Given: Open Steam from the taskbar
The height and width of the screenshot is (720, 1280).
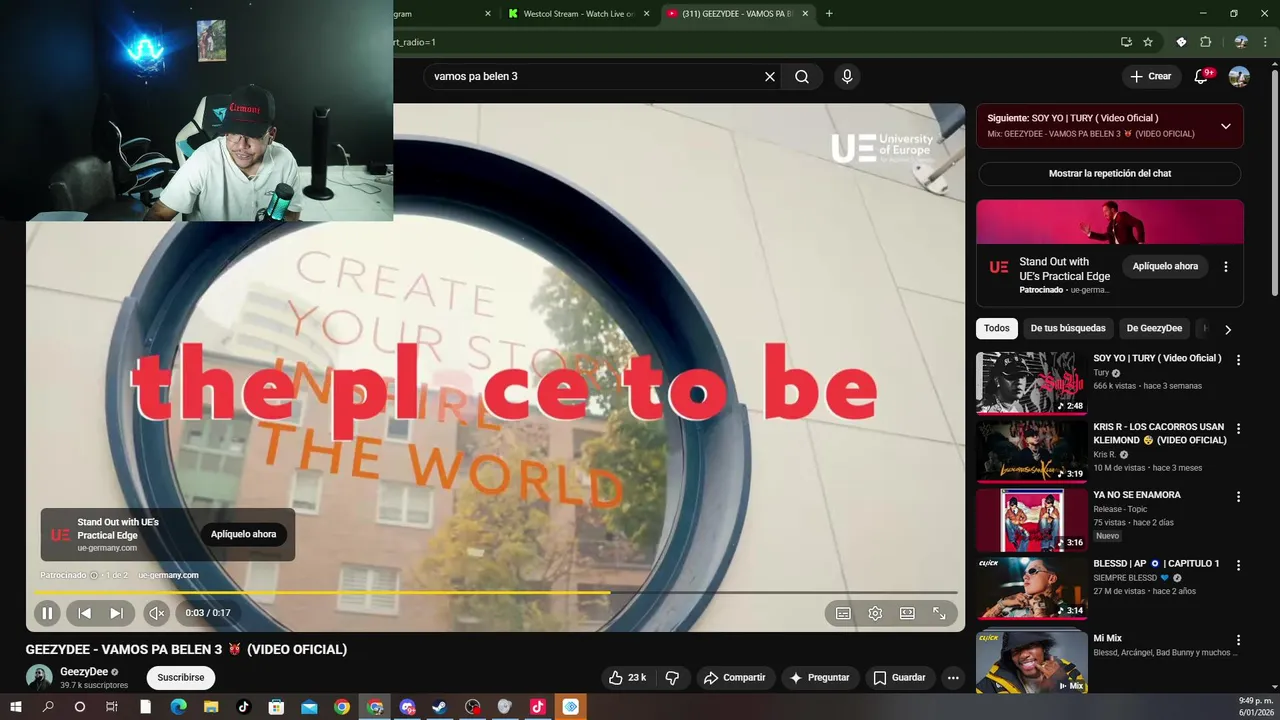Looking at the screenshot, I should pyautogui.click(x=439, y=707).
